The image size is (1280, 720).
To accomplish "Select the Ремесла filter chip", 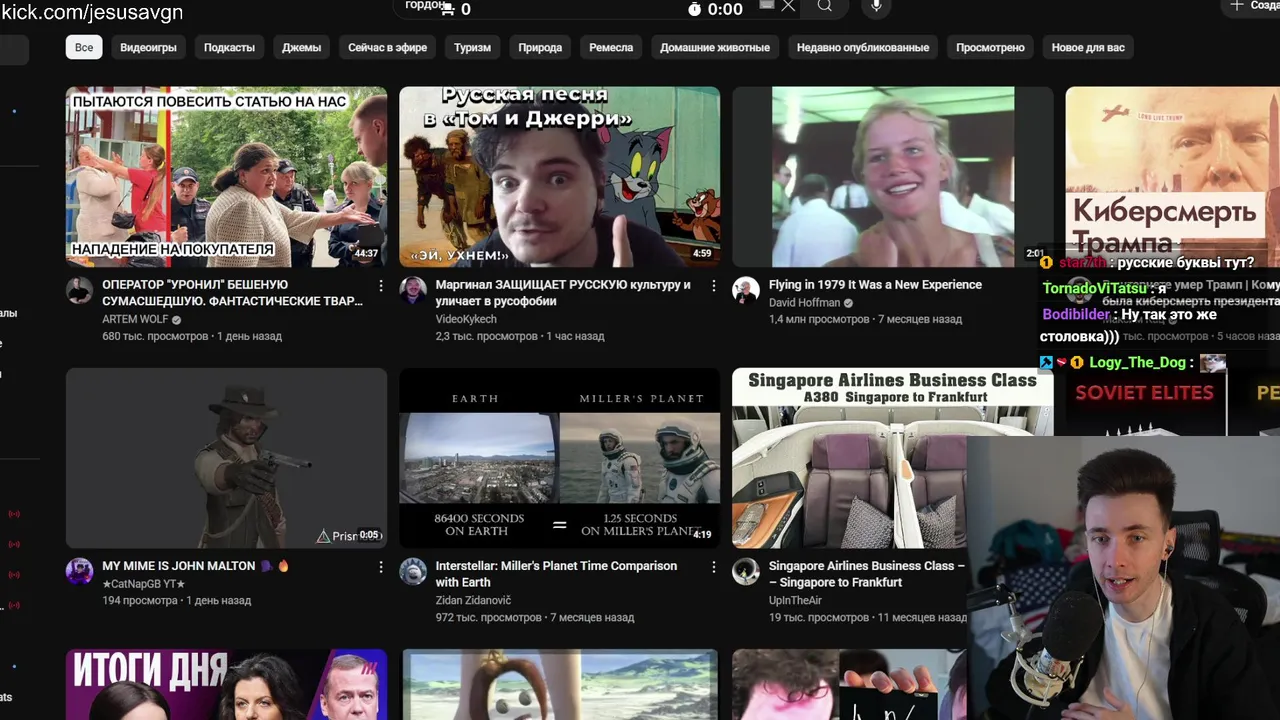I will pos(611,47).
